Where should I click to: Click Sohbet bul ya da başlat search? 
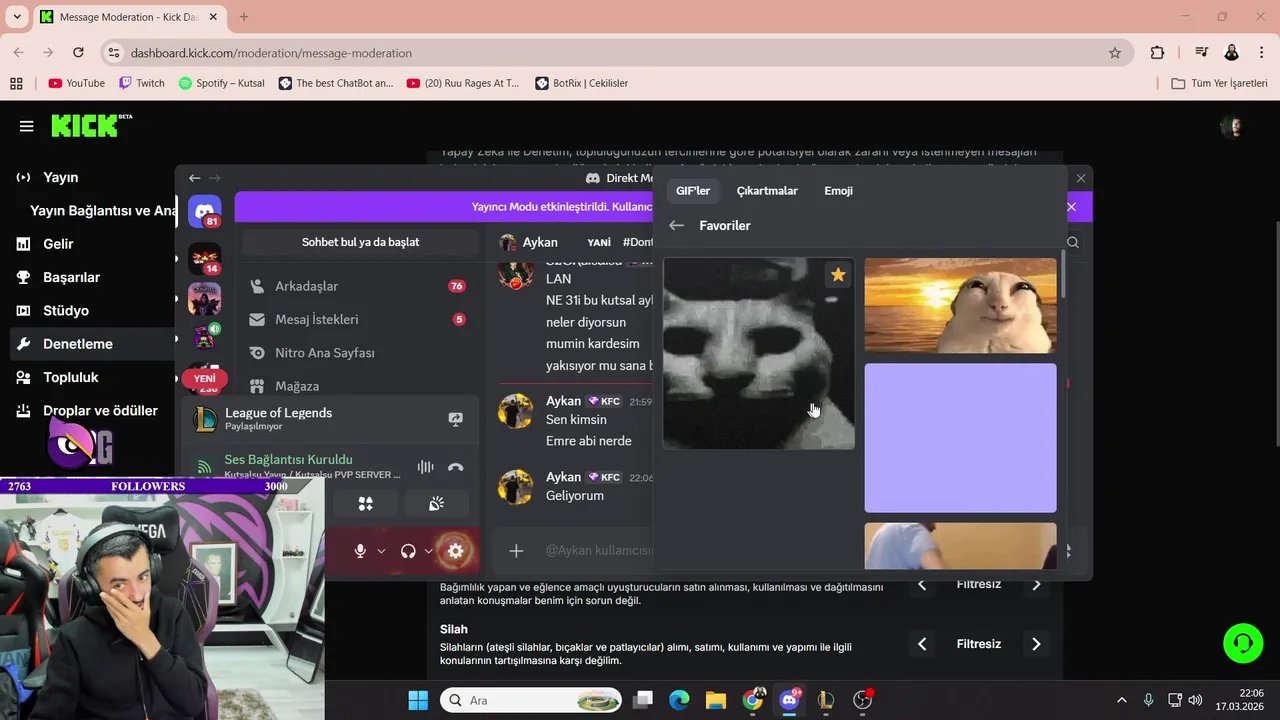360,242
